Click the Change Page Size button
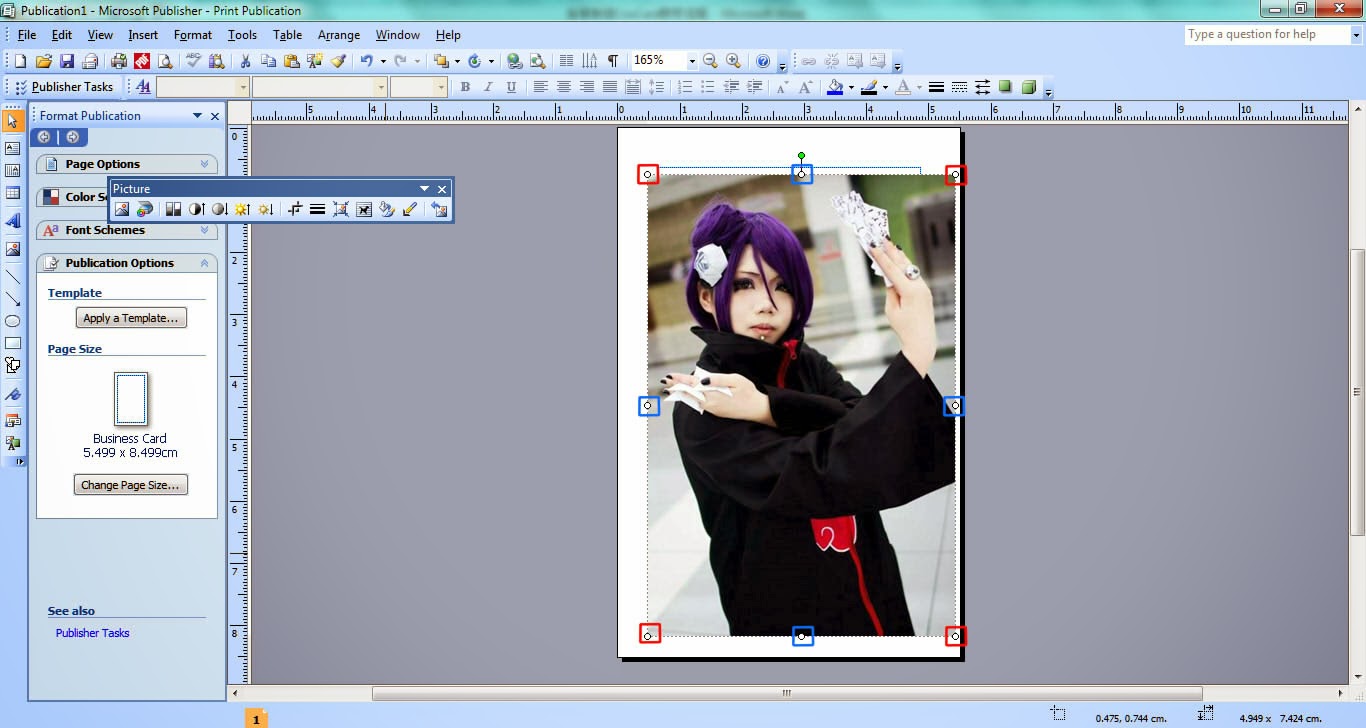Viewport: 1366px width, 728px height. (x=131, y=485)
